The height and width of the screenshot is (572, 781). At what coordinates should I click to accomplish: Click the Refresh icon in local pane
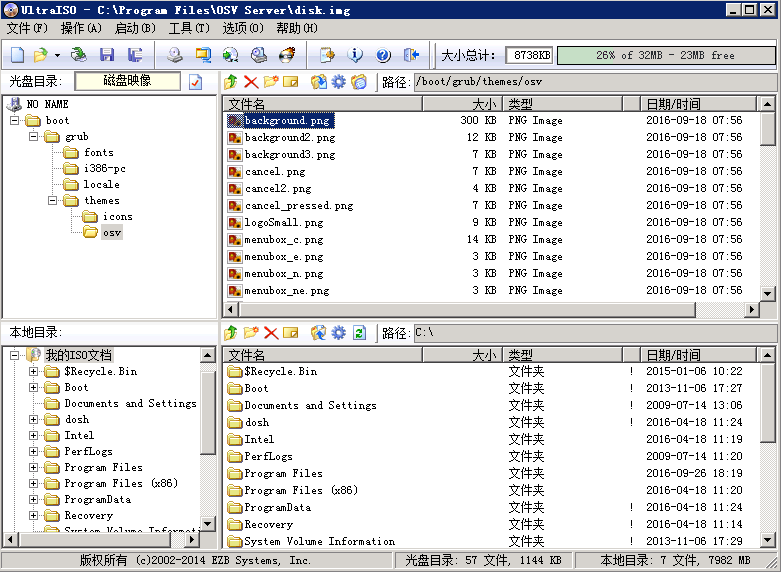[359, 332]
